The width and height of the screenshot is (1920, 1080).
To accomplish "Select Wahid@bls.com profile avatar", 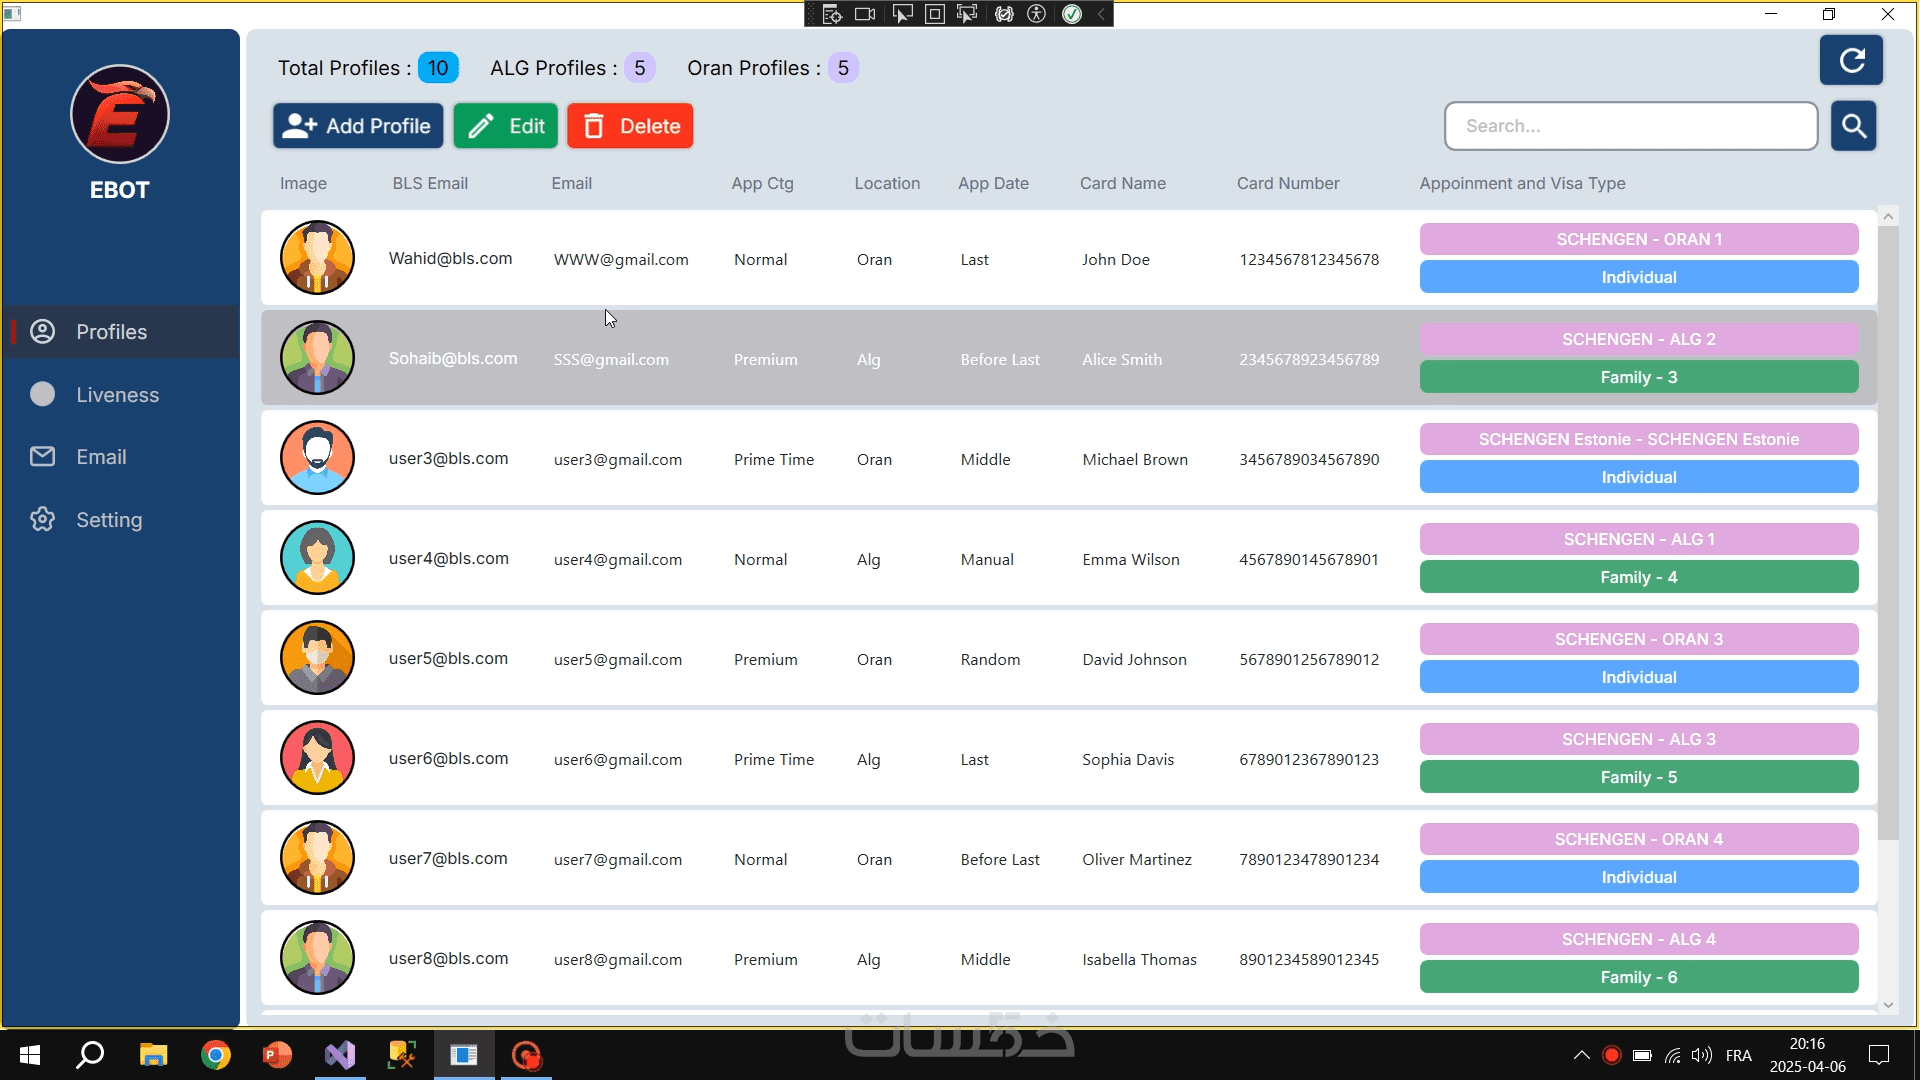I will pyautogui.click(x=317, y=258).
